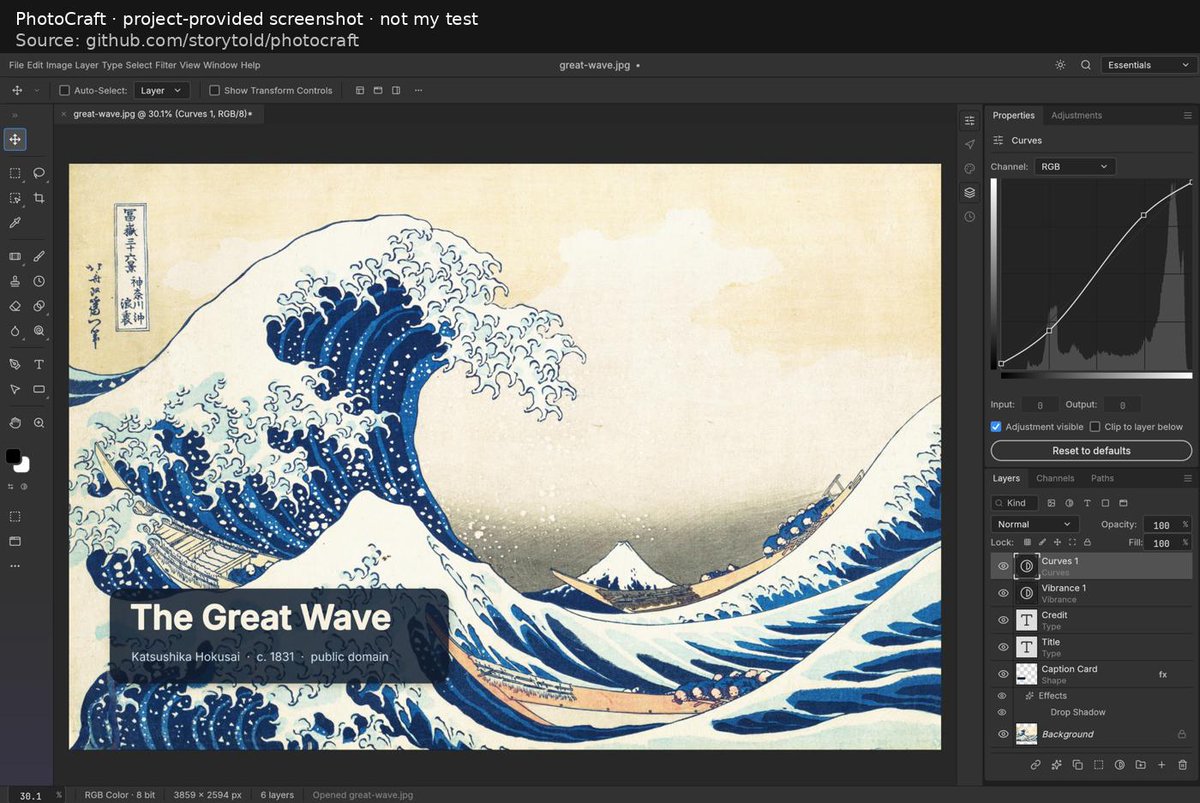This screenshot has width=1200, height=803.
Task: Select the Hand tool
Action: pos(15,423)
